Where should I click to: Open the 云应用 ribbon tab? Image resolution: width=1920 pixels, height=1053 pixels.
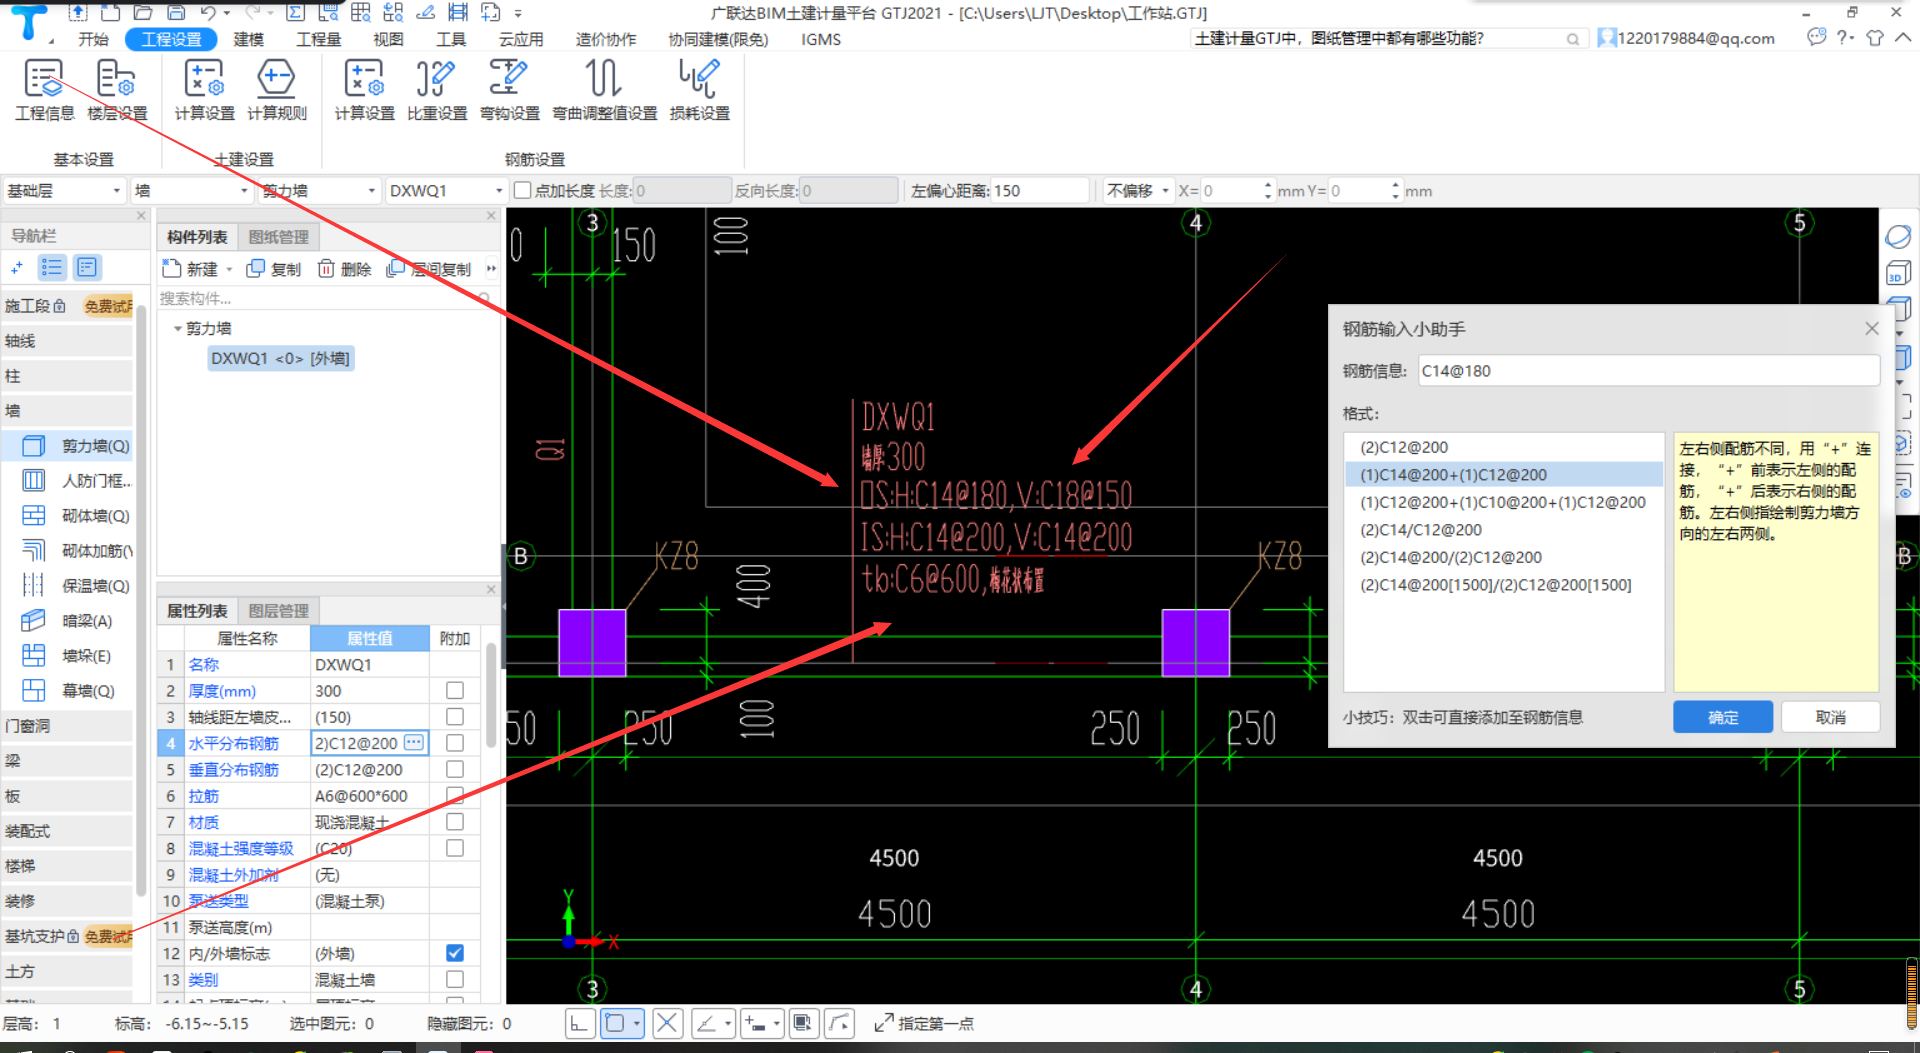520,39
